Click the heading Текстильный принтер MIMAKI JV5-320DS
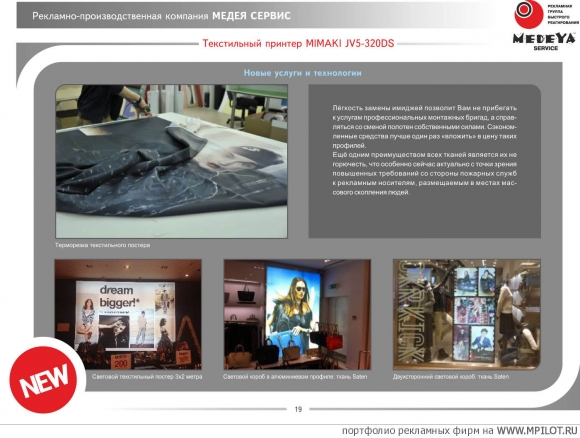Screen dimensions: 580x438 [x=298, y=44]
